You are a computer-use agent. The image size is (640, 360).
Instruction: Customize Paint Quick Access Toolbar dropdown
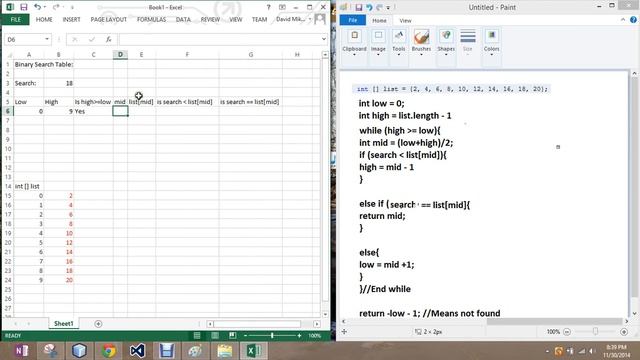pyautogui.click(x=388, y=7)
